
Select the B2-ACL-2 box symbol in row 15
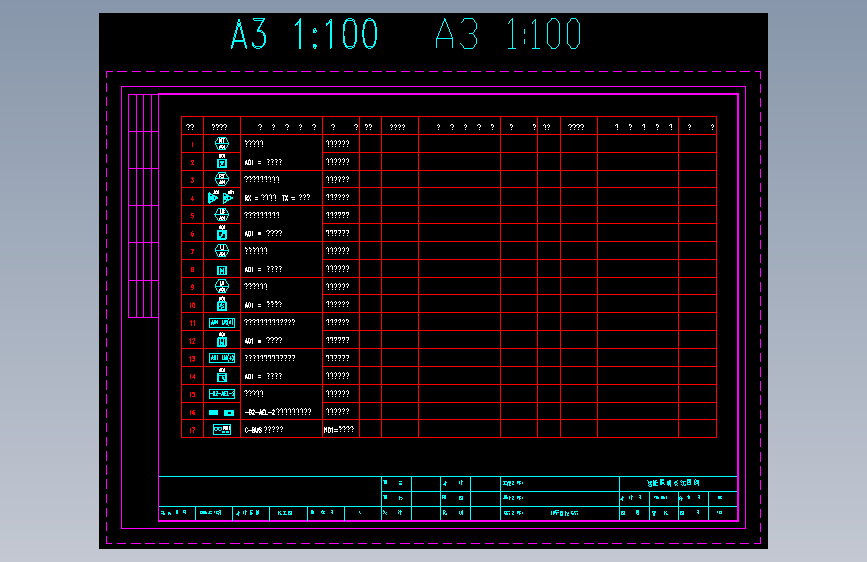point(222,394)
